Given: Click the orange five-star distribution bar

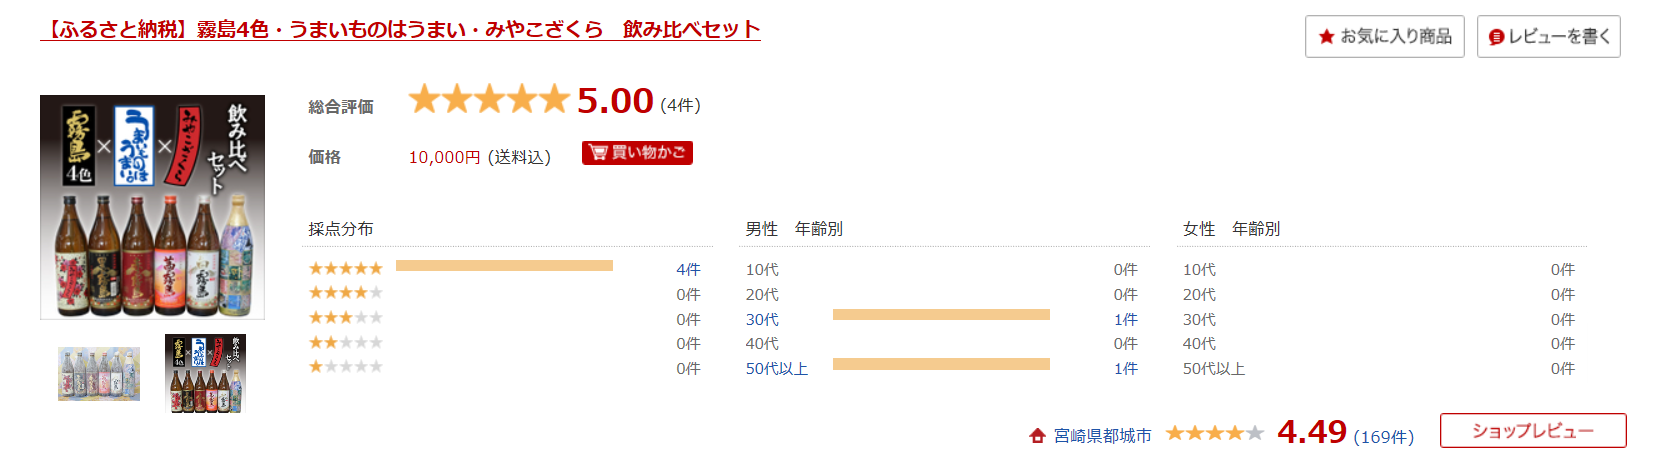Looking at the screenshot, I should point(504,266).
